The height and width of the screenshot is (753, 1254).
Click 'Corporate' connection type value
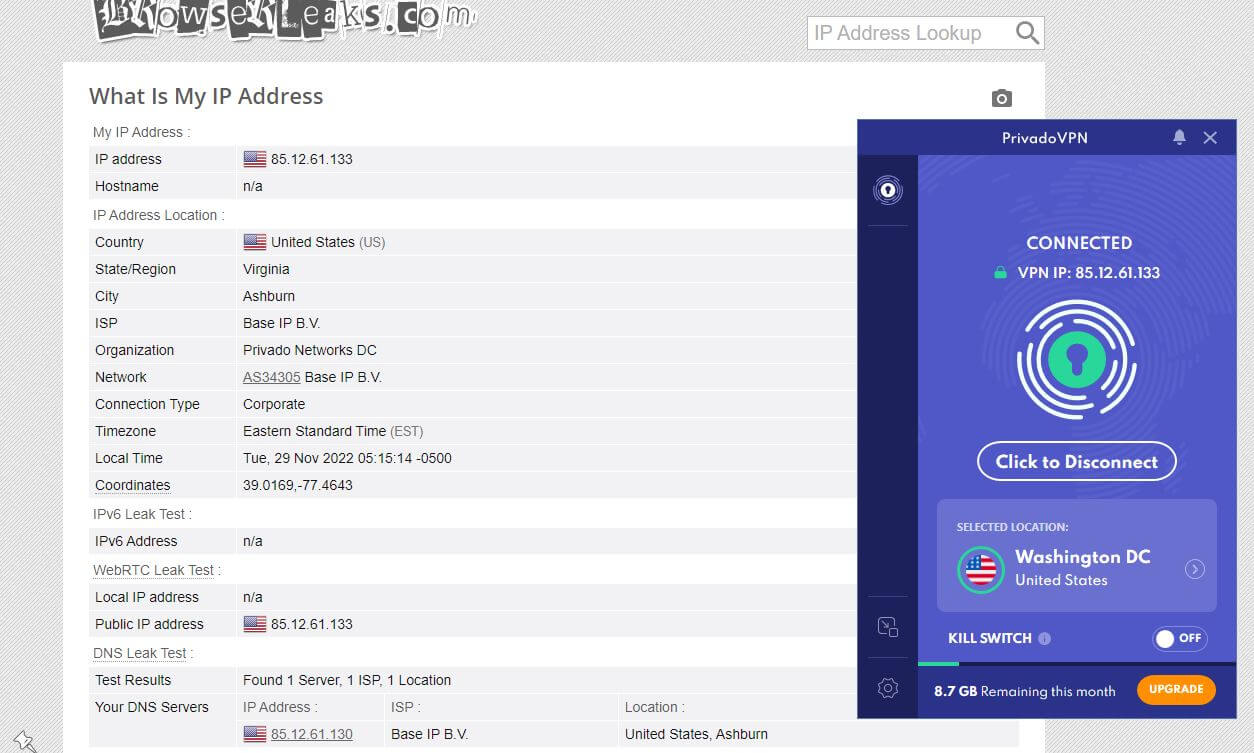(x=274, y=404)
